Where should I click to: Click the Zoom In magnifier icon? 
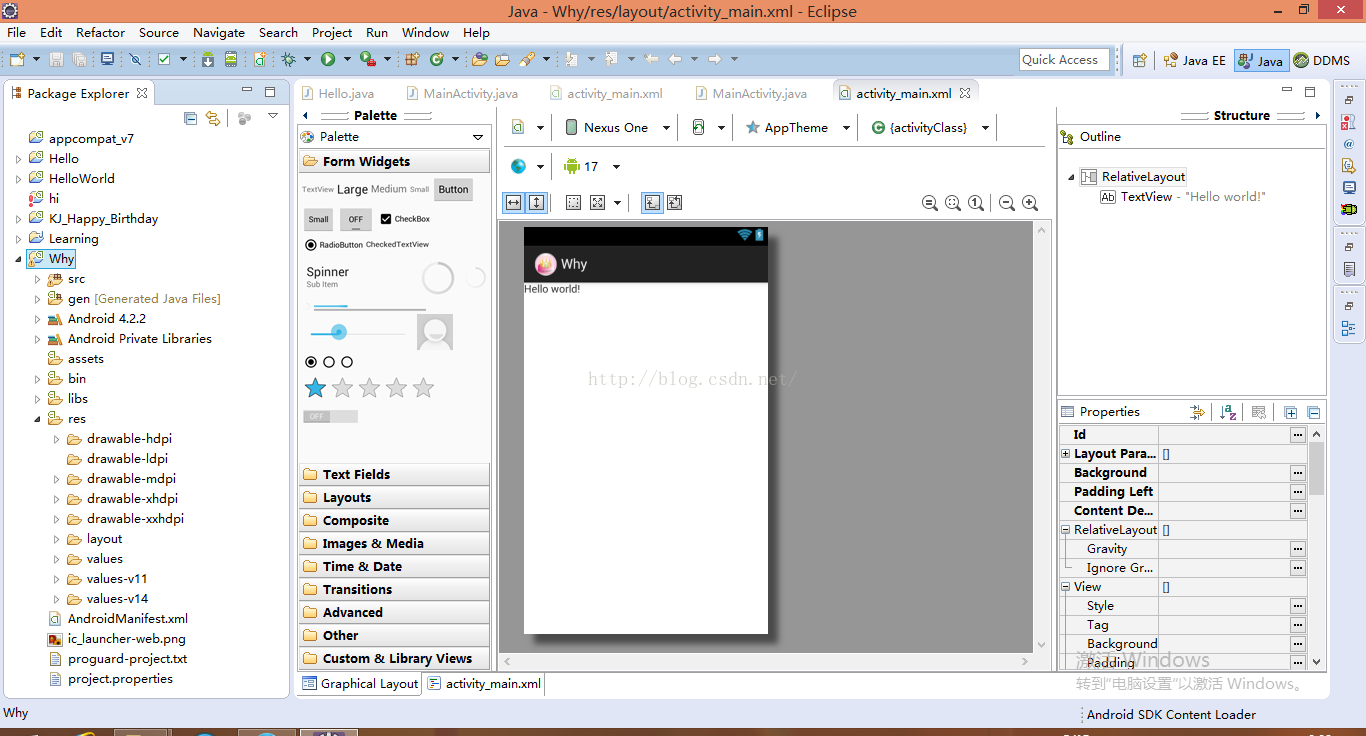click(1030, 203)
